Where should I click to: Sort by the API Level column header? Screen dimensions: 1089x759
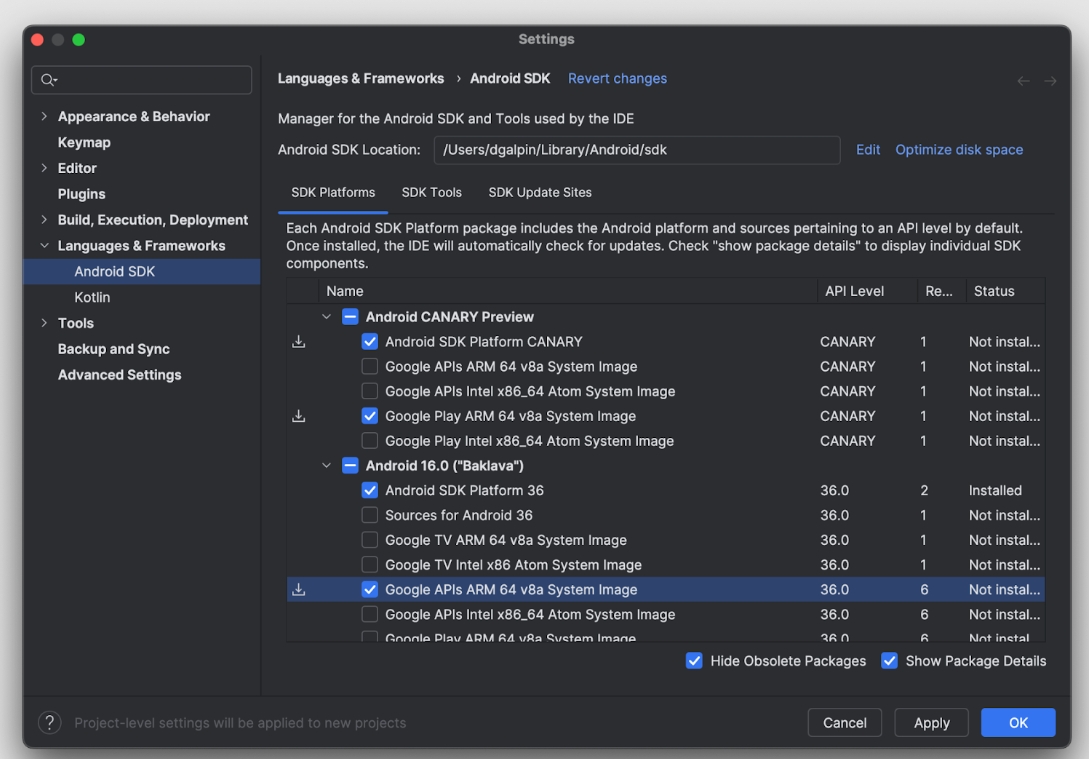coord(867,291)
